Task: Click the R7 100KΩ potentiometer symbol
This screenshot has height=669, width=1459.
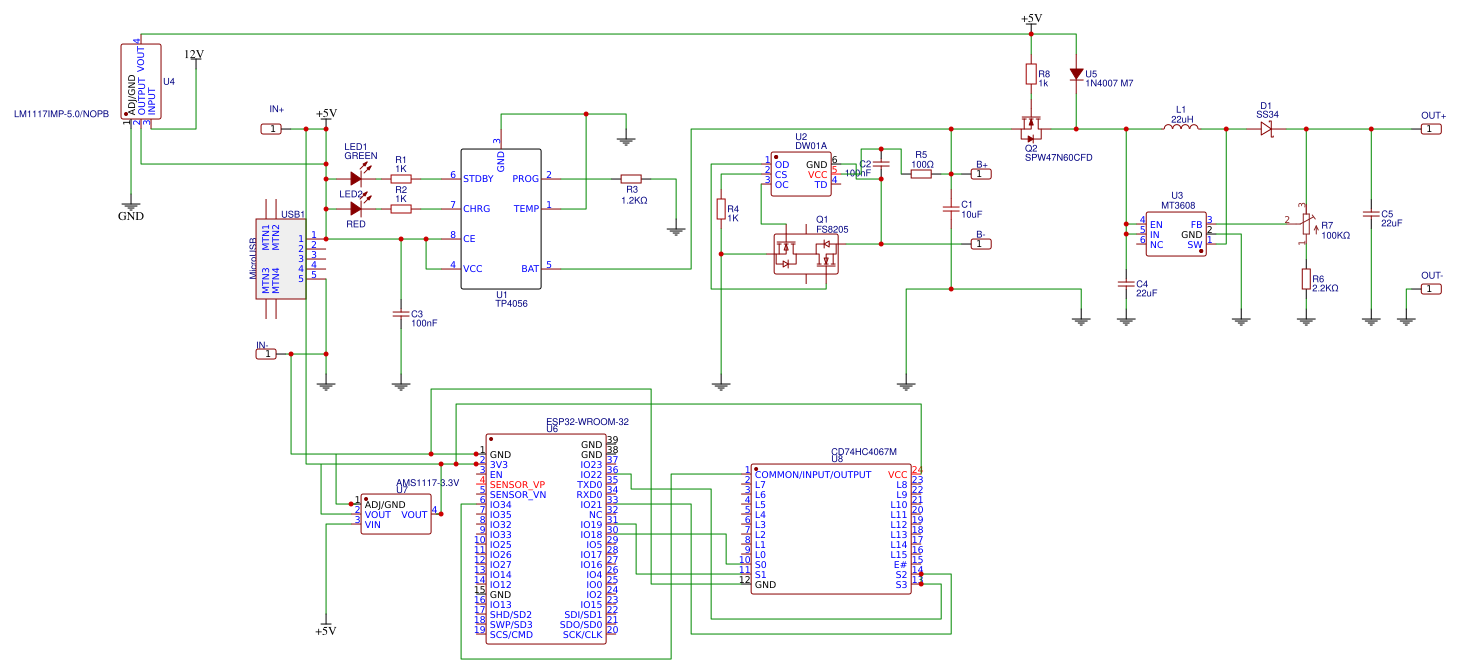Action: click(1307, 225)
